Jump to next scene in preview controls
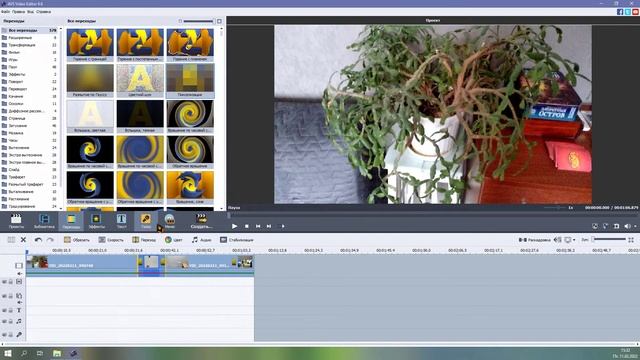The height and width of the screenshot is (360, 640). point(283,226)
